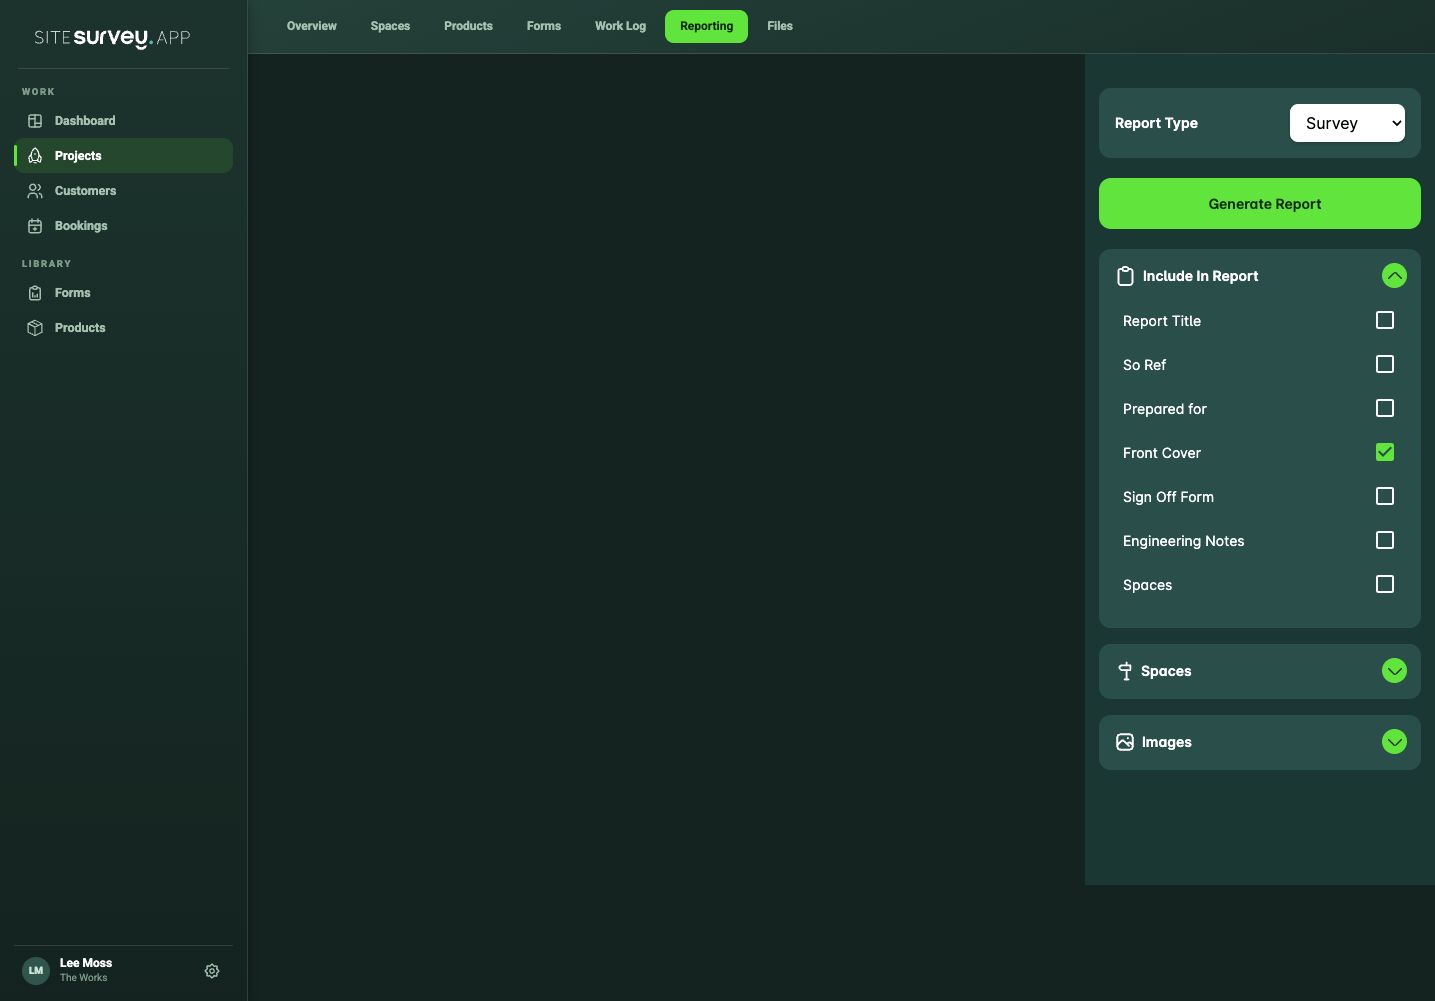Tick the So Ref checkbox
This screenshot has width=1435, height=1001.
(1385, 364)
